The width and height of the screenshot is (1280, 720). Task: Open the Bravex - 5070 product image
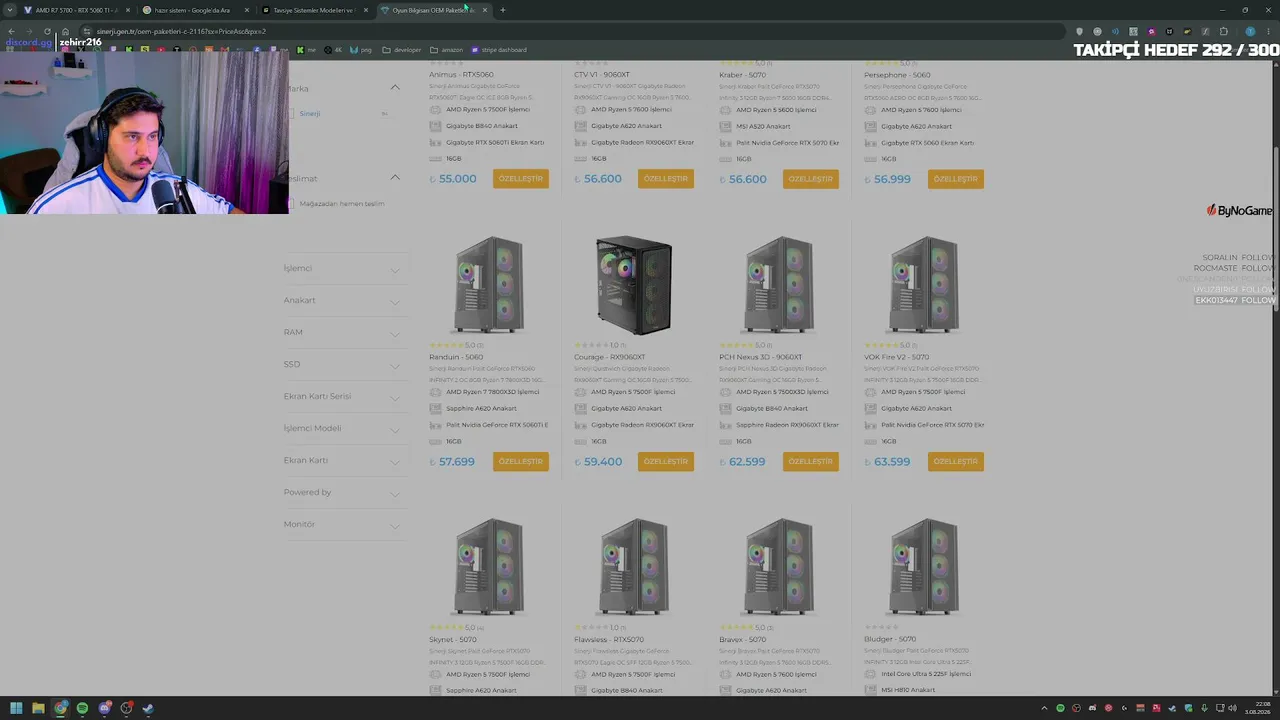coord(779,567)
